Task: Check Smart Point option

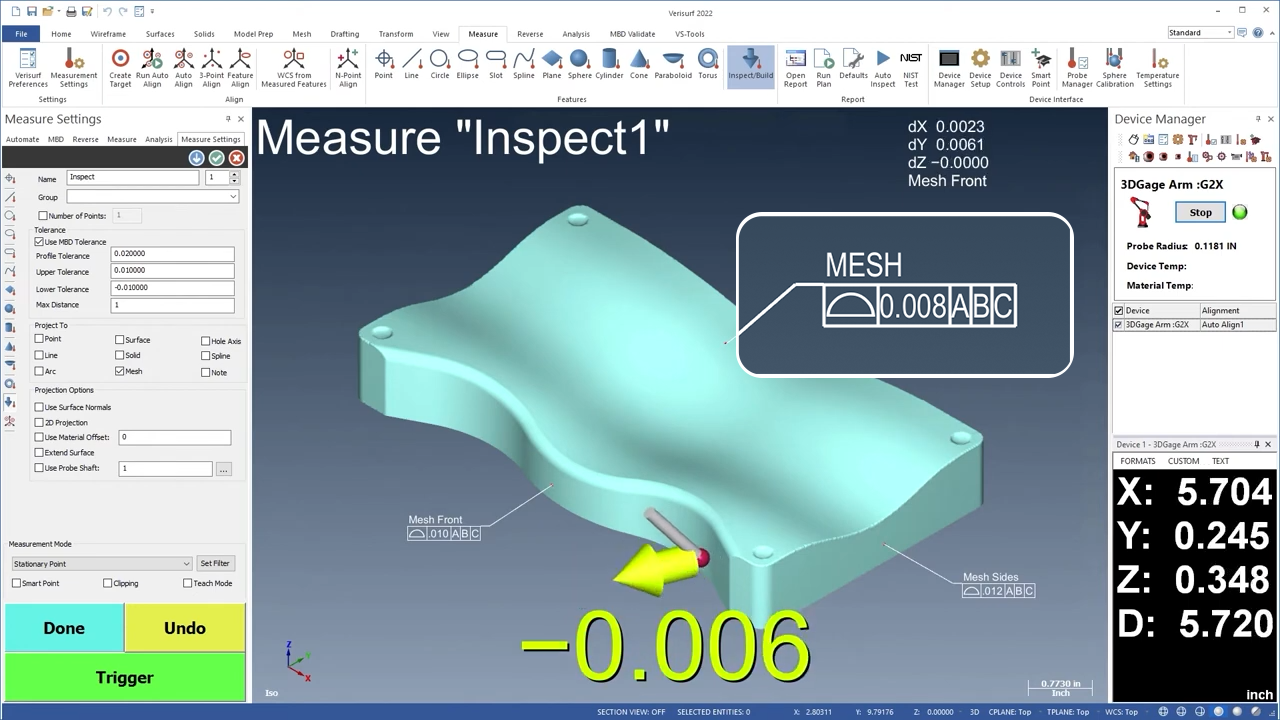Action: (x=16, y=583)
